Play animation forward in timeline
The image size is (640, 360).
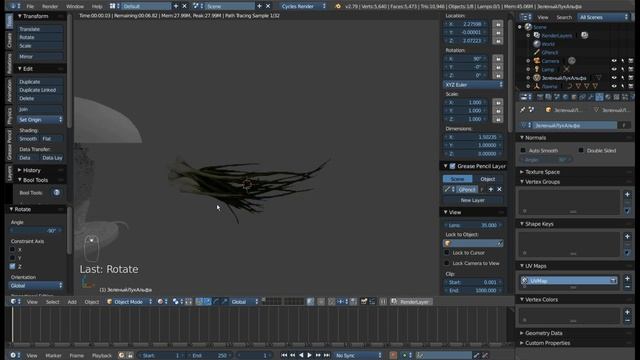(309, 356)
